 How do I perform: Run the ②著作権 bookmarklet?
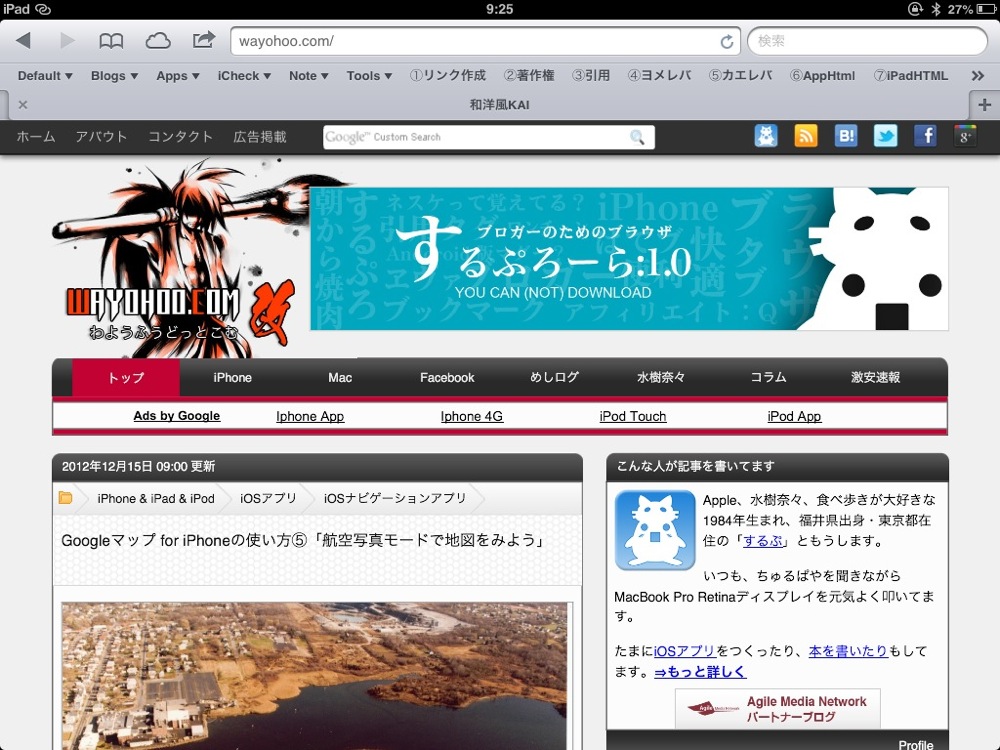click(529, 76)
